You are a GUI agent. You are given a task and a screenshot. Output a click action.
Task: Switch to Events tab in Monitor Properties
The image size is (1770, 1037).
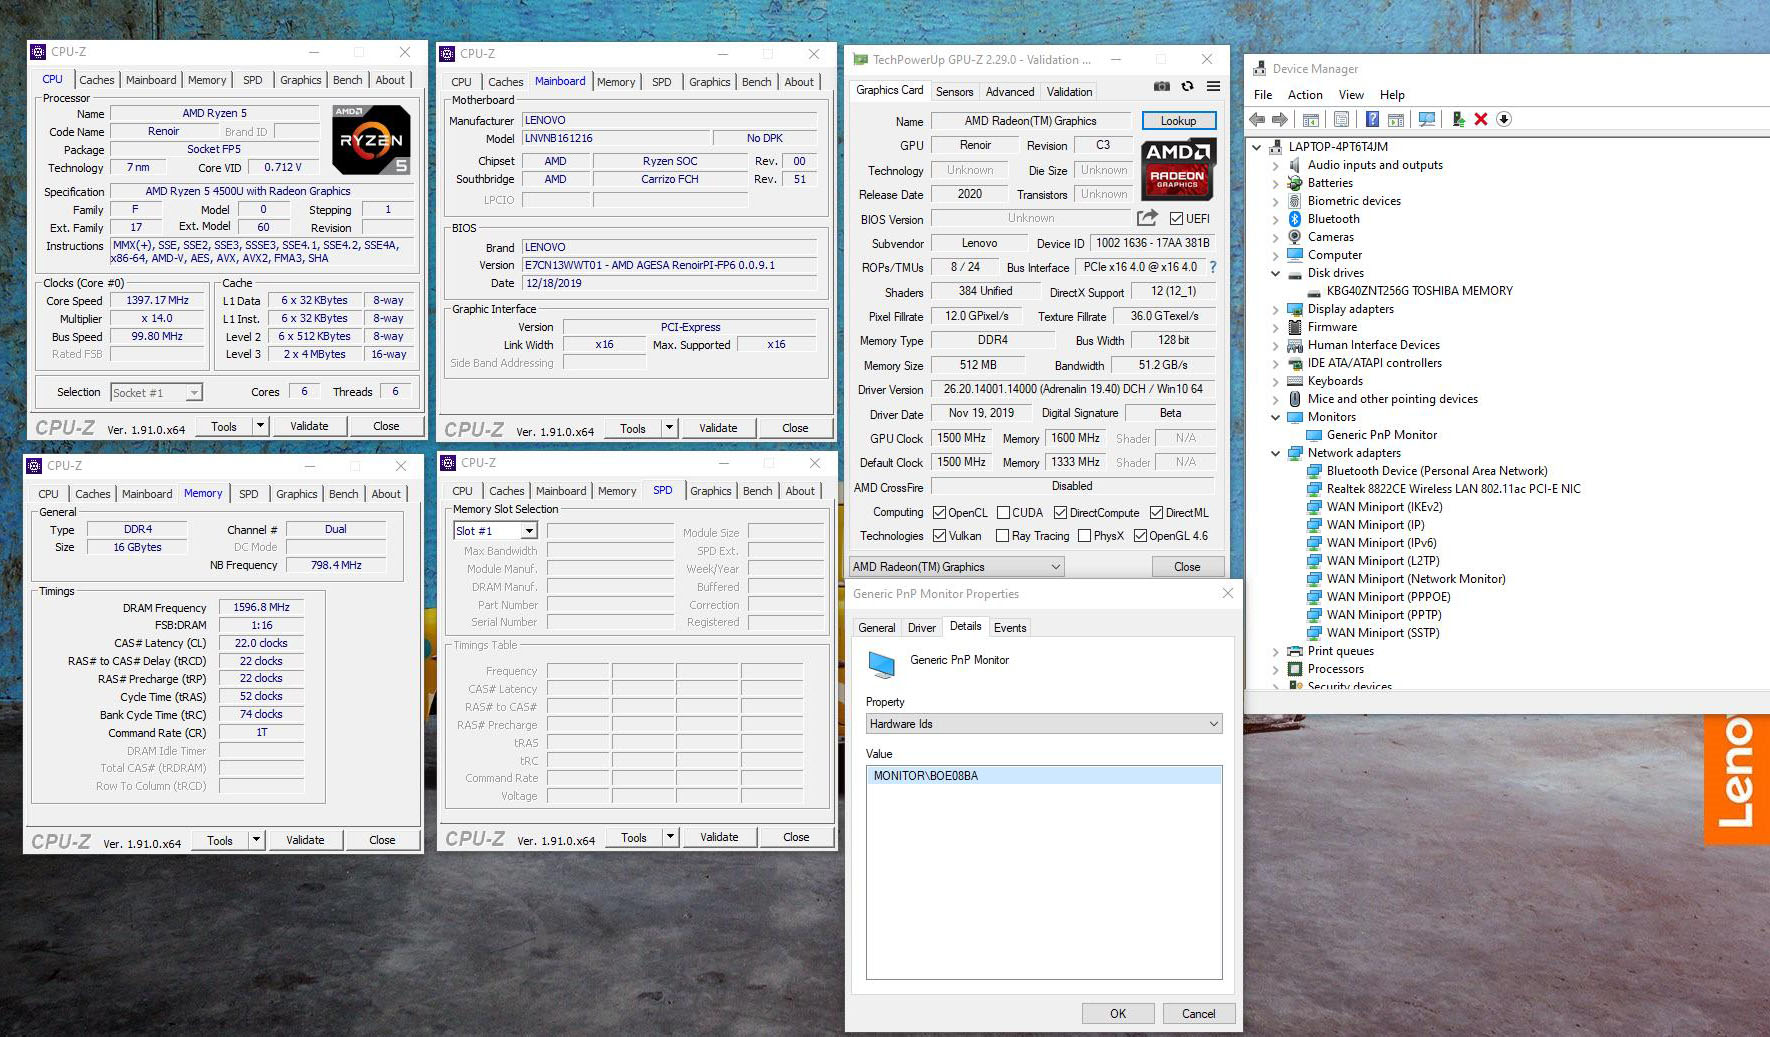tap(1010, 628)
